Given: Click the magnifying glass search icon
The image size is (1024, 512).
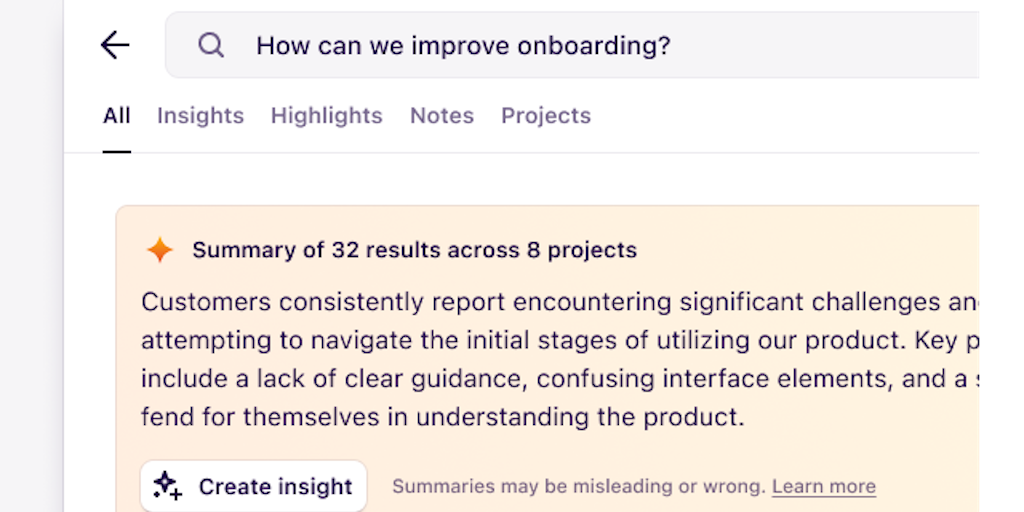Looking at the screenshot, I should (211, 45).
